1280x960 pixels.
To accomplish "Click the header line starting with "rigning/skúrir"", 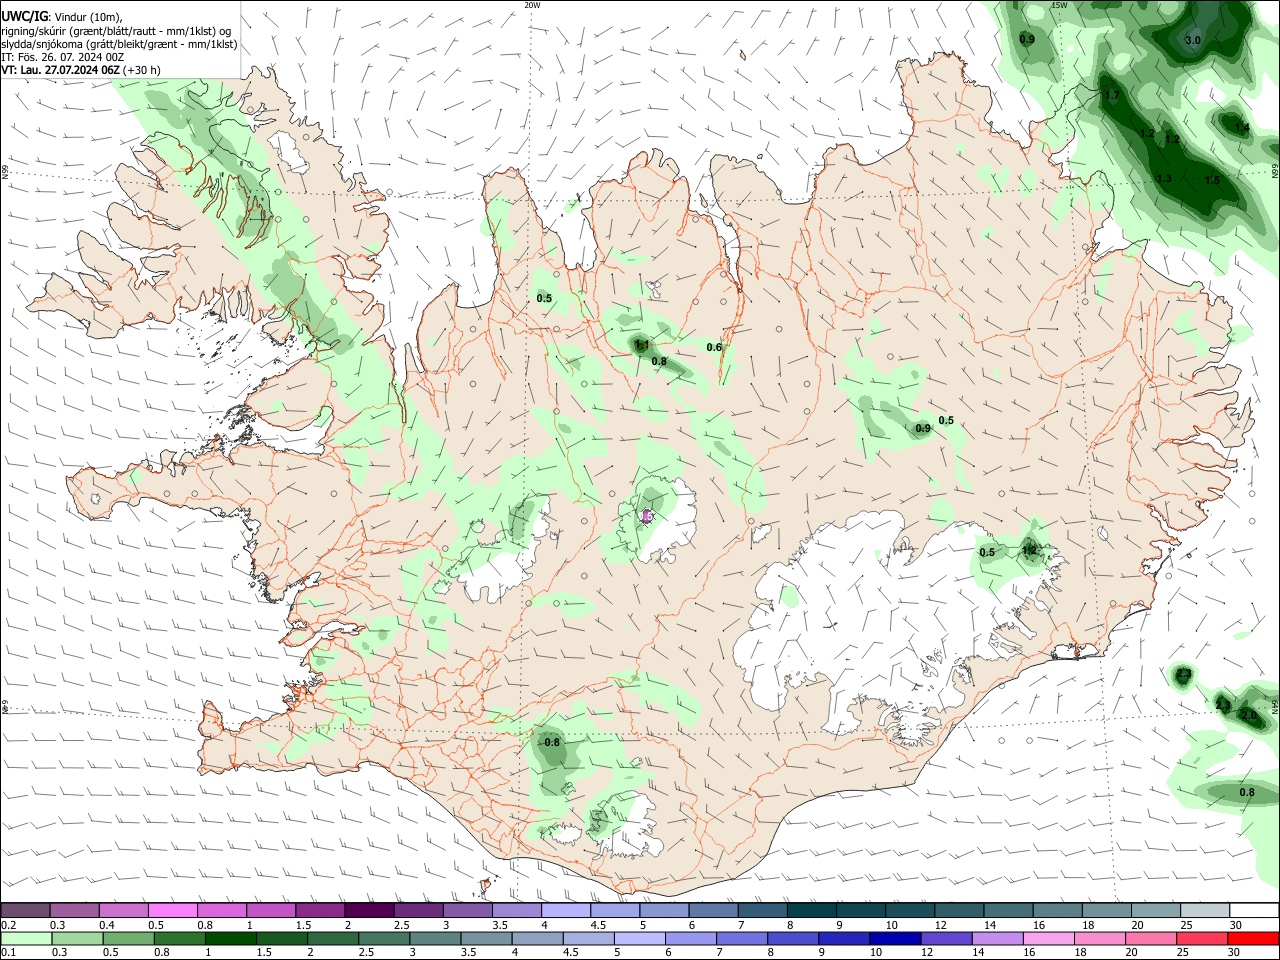I will [x=117, y=30].
